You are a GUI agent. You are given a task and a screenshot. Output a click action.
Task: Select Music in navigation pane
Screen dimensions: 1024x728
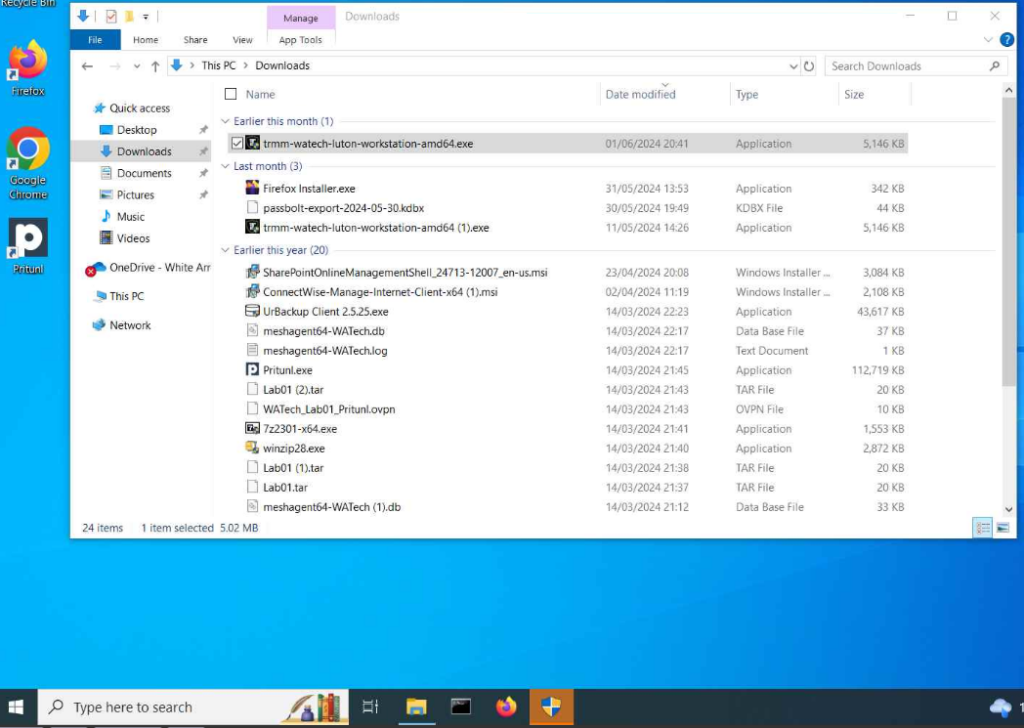131,217
